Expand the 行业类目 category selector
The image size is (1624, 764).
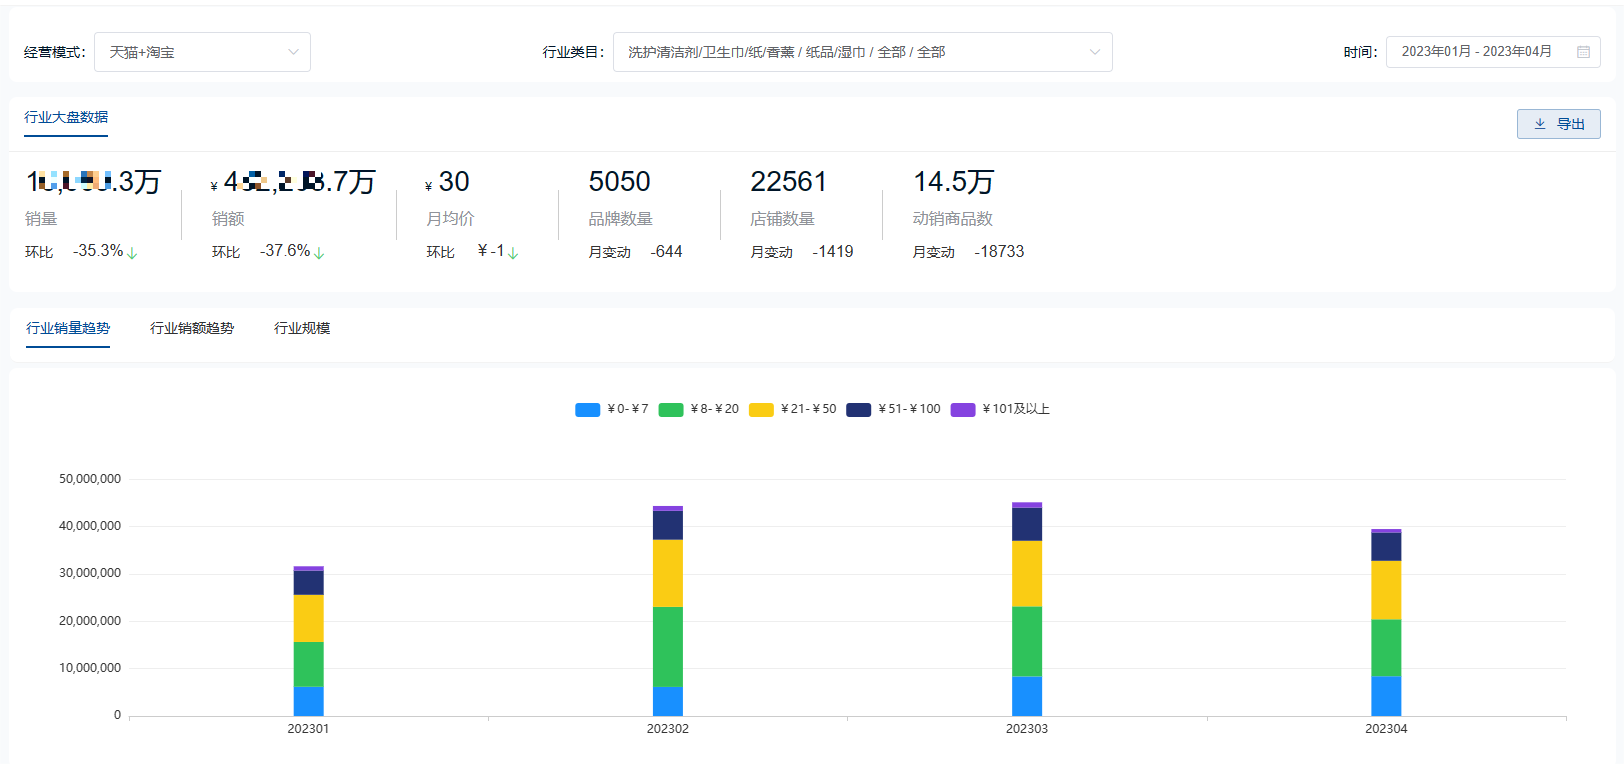[862, 52]
